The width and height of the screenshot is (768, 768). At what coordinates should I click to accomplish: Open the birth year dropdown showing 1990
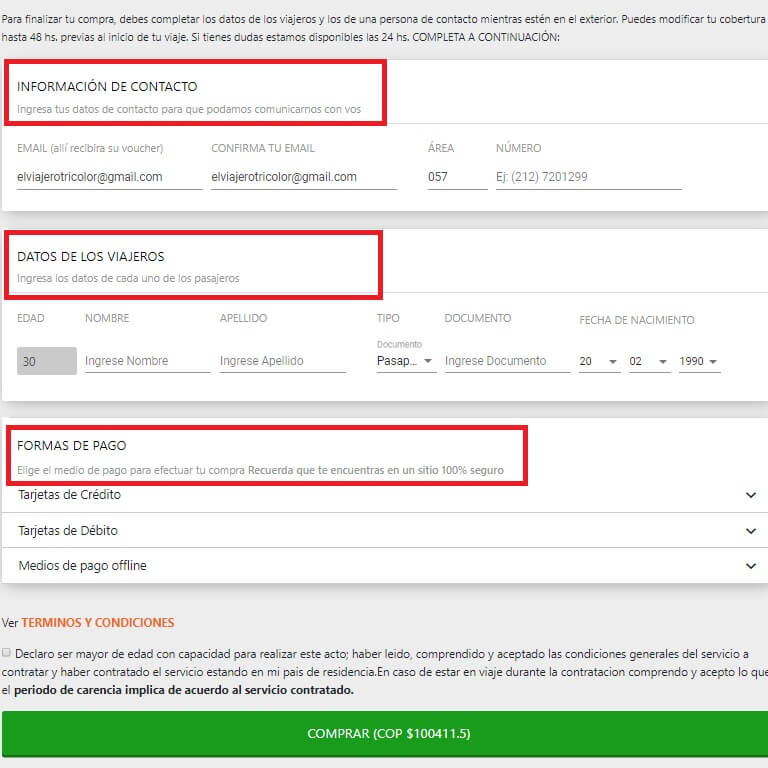699,361
